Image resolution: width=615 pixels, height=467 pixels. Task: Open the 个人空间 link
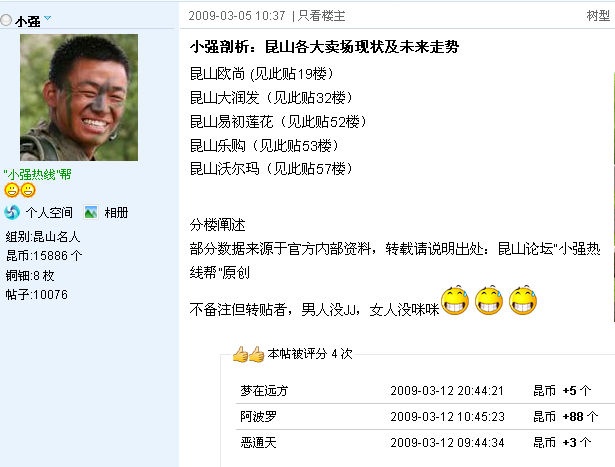click(49, 213)
